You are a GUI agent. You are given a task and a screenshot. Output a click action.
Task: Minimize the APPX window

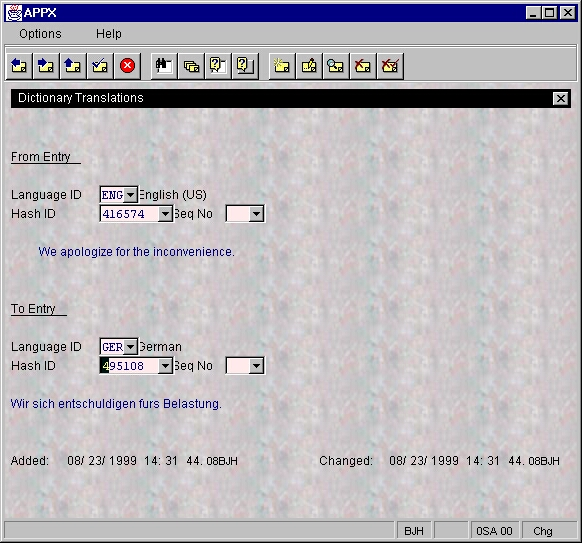pyautogui.click(x=533, y=13)
